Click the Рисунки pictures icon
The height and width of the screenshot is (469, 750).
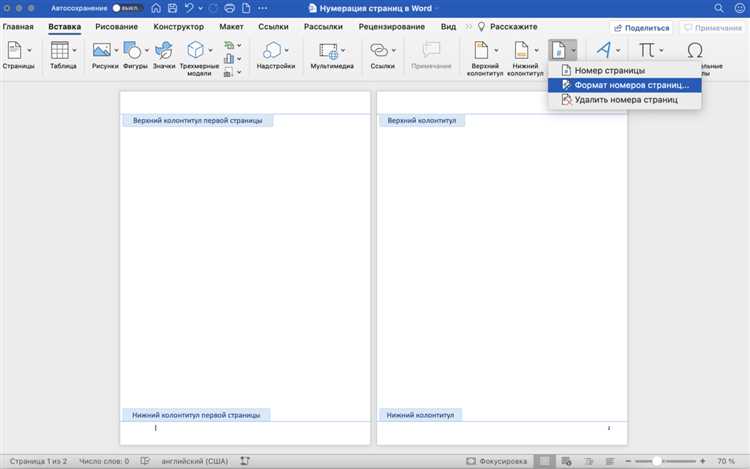tap(101, 50)
